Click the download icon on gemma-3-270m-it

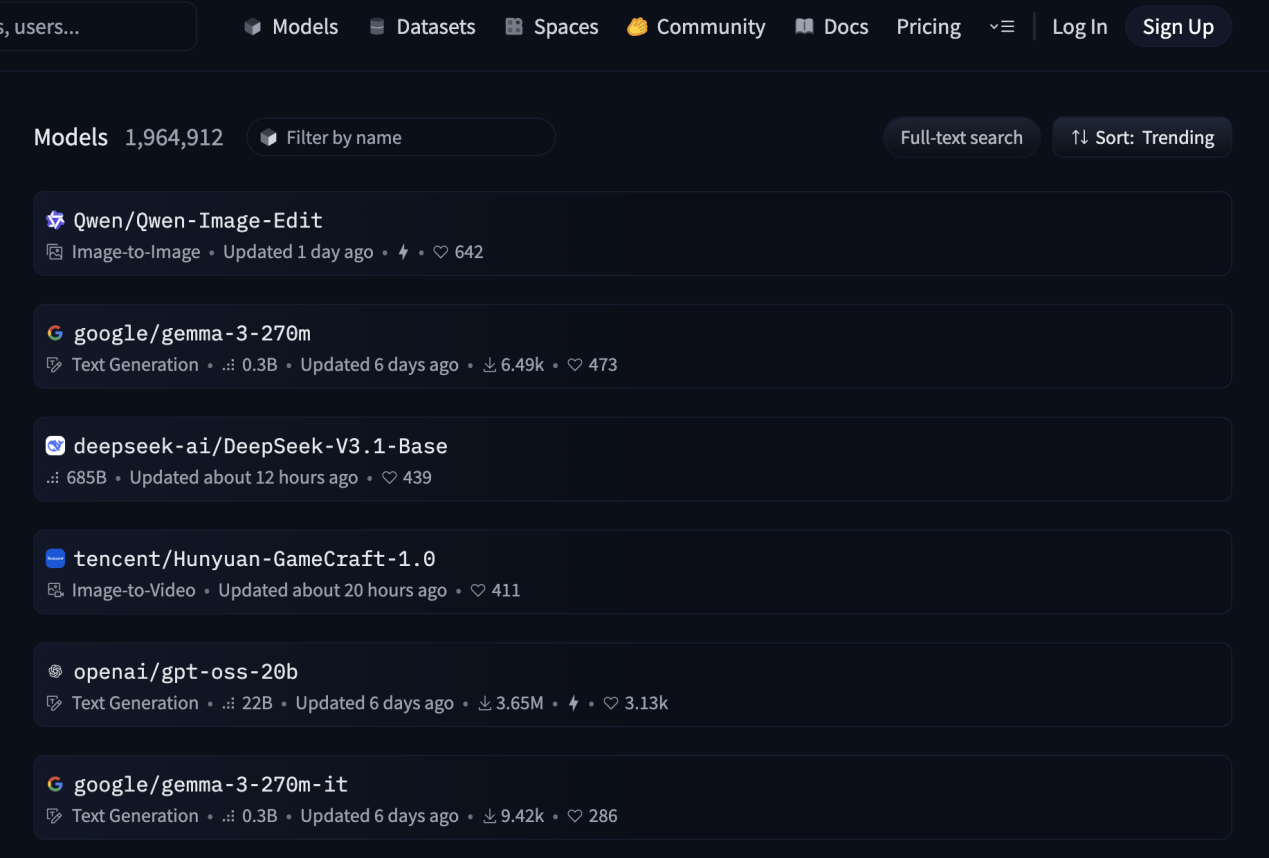(x=489, y=817)
